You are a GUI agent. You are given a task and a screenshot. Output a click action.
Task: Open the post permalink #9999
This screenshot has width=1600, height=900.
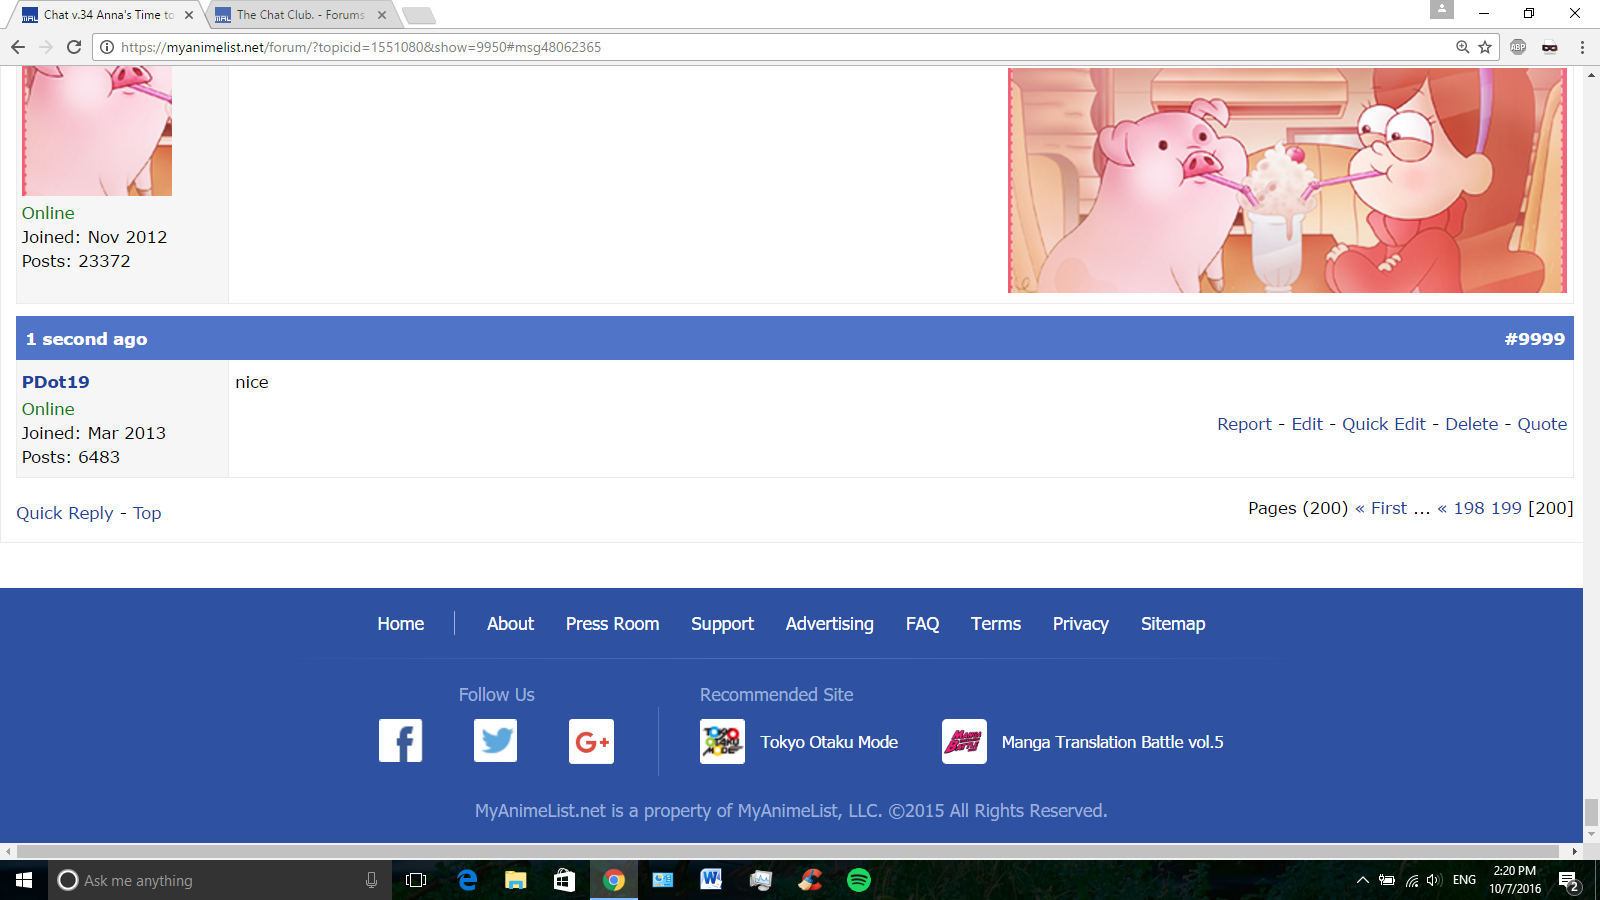tap(1535, 339)
